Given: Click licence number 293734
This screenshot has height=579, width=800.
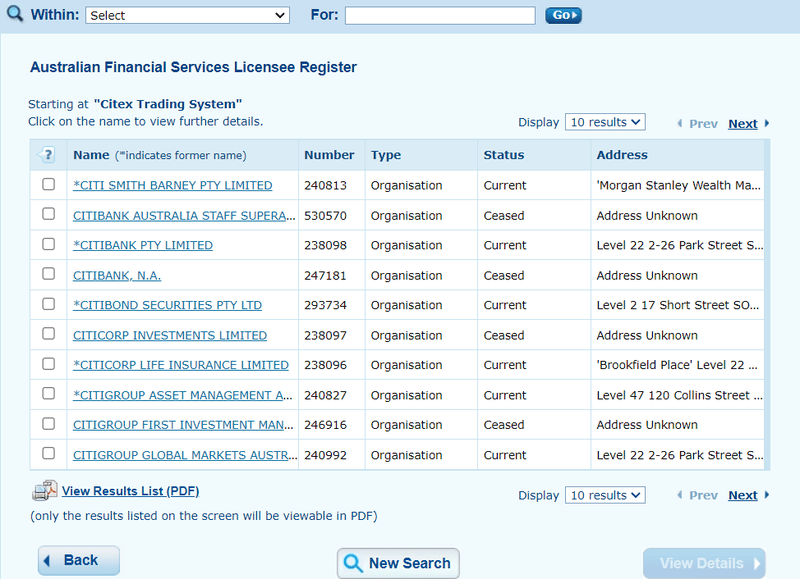Looking at the screenshot, I should 326,305.
